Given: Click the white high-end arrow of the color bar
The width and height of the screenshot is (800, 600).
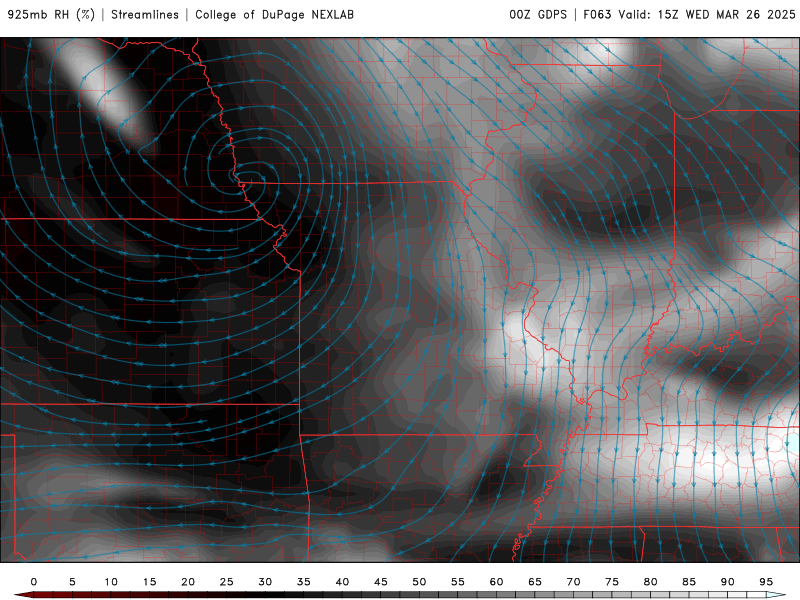Looking at the screenshot, I should (777, 595).
